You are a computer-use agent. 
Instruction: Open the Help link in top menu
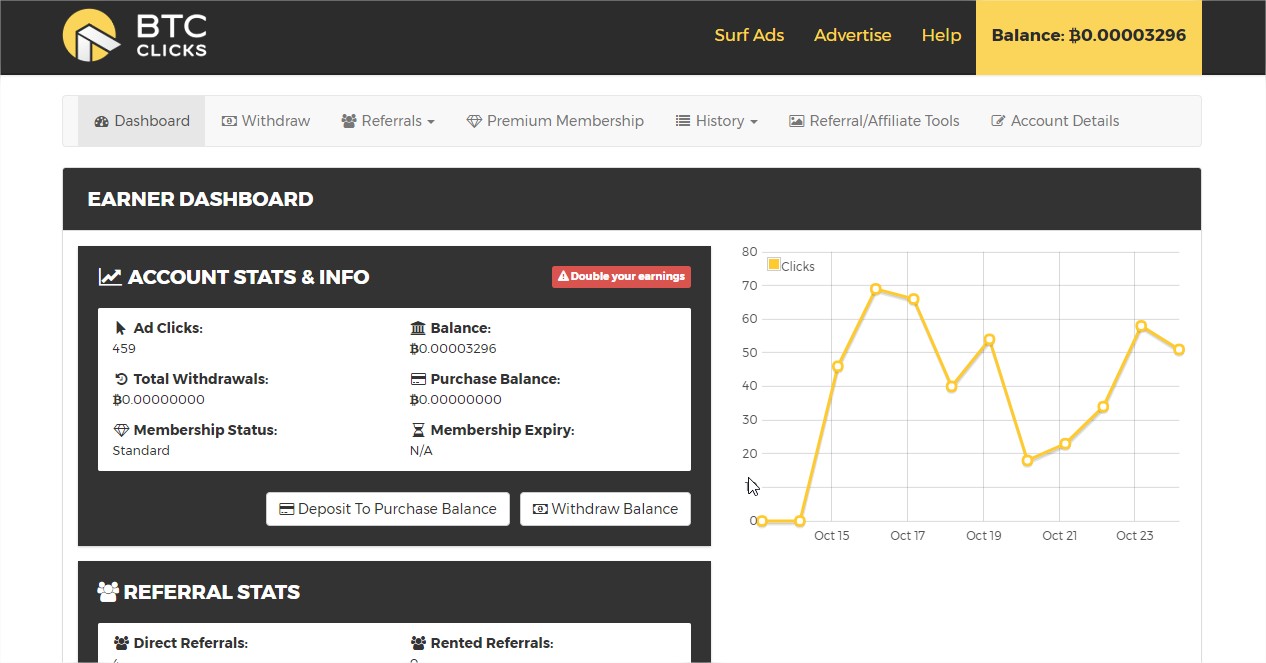coord(941,35)
